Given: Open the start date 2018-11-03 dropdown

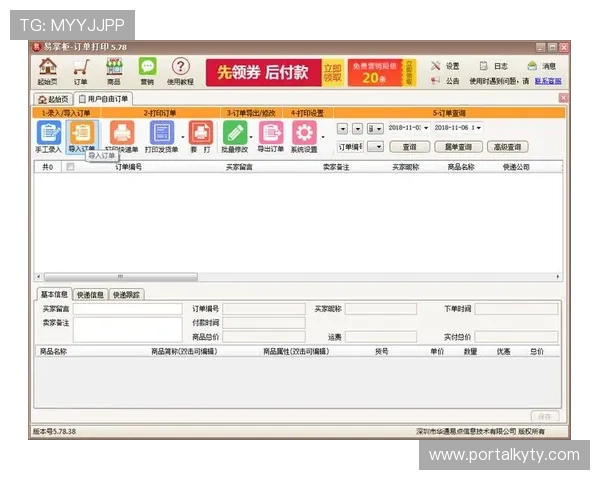Looking at the screenshot, I should tap(426, 128).
